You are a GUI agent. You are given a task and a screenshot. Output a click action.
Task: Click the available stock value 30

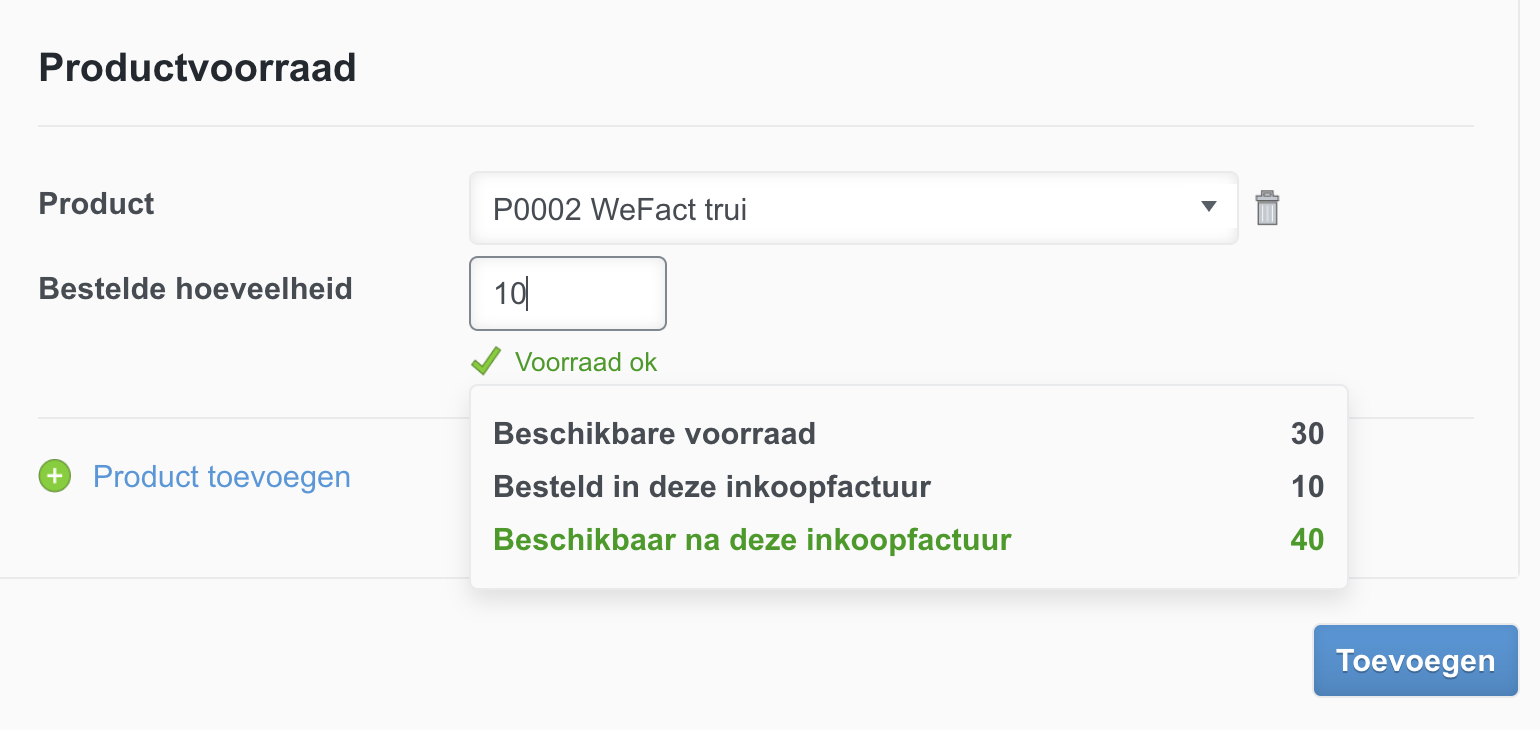pos(1307,434)
